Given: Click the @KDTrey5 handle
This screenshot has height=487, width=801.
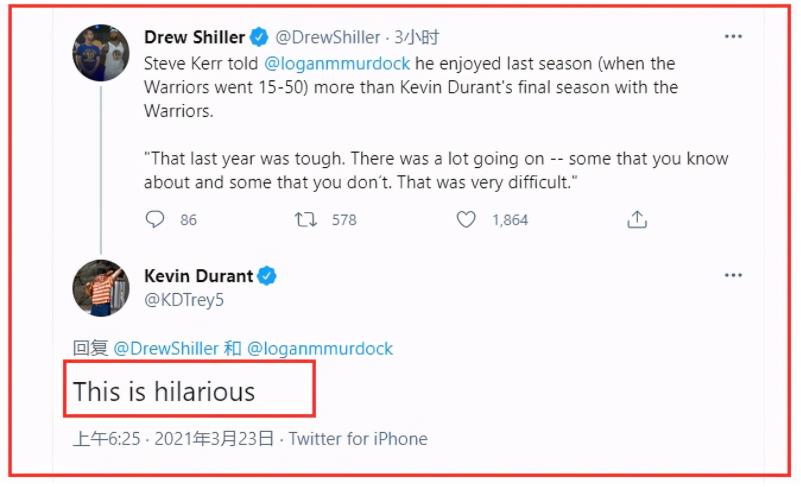Looking at the screenshot, I should click(183, 298).
